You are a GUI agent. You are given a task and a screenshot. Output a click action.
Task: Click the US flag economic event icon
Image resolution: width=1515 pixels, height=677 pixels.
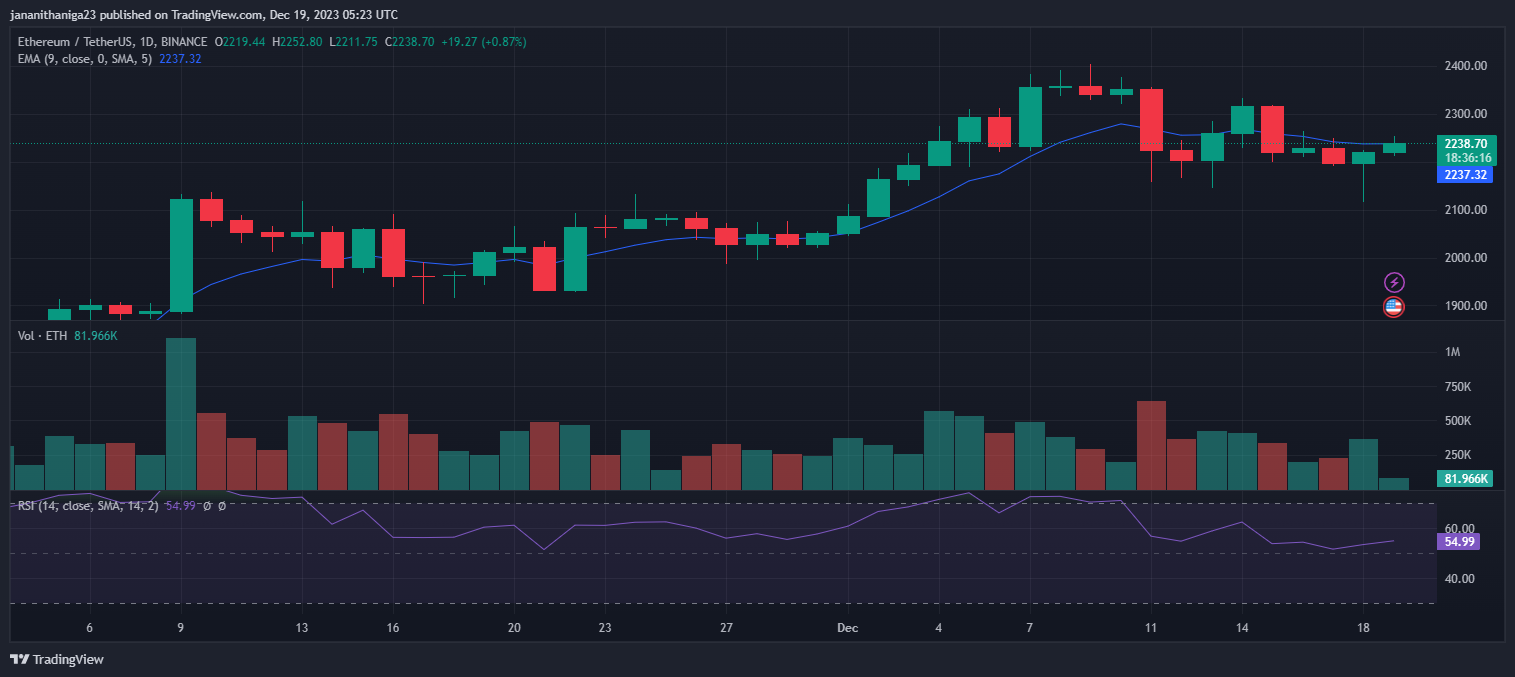click(x=1393, y=307)
